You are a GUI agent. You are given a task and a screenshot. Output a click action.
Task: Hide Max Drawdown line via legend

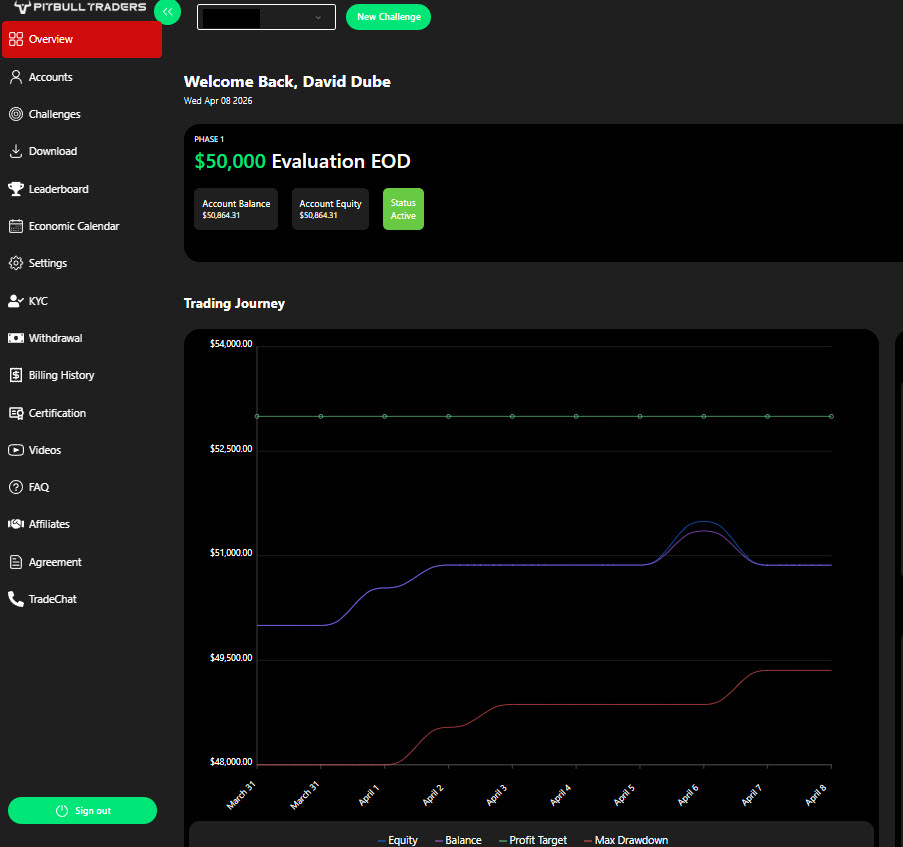click(x=630, y=840)
